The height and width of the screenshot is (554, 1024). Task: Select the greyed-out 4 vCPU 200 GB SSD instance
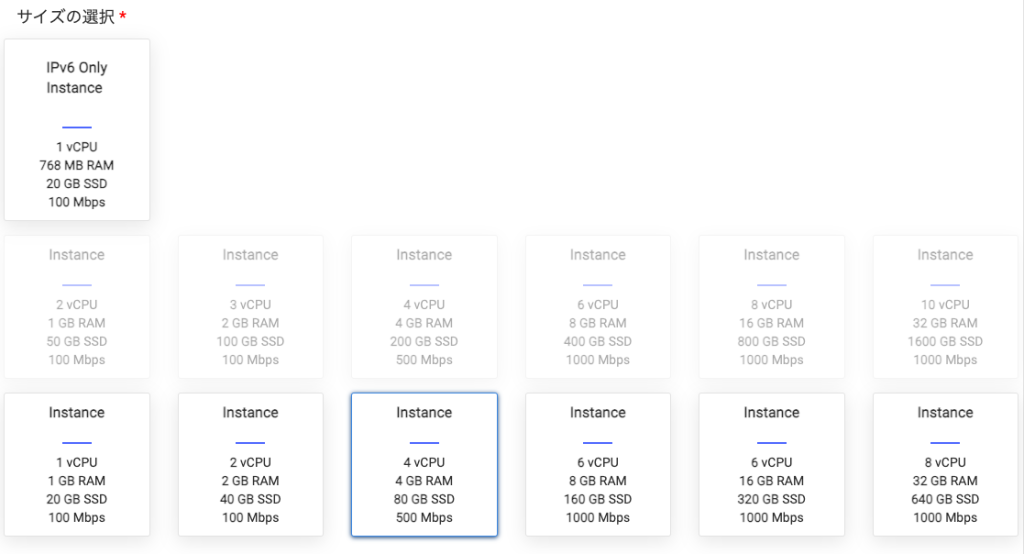point(424,307)
